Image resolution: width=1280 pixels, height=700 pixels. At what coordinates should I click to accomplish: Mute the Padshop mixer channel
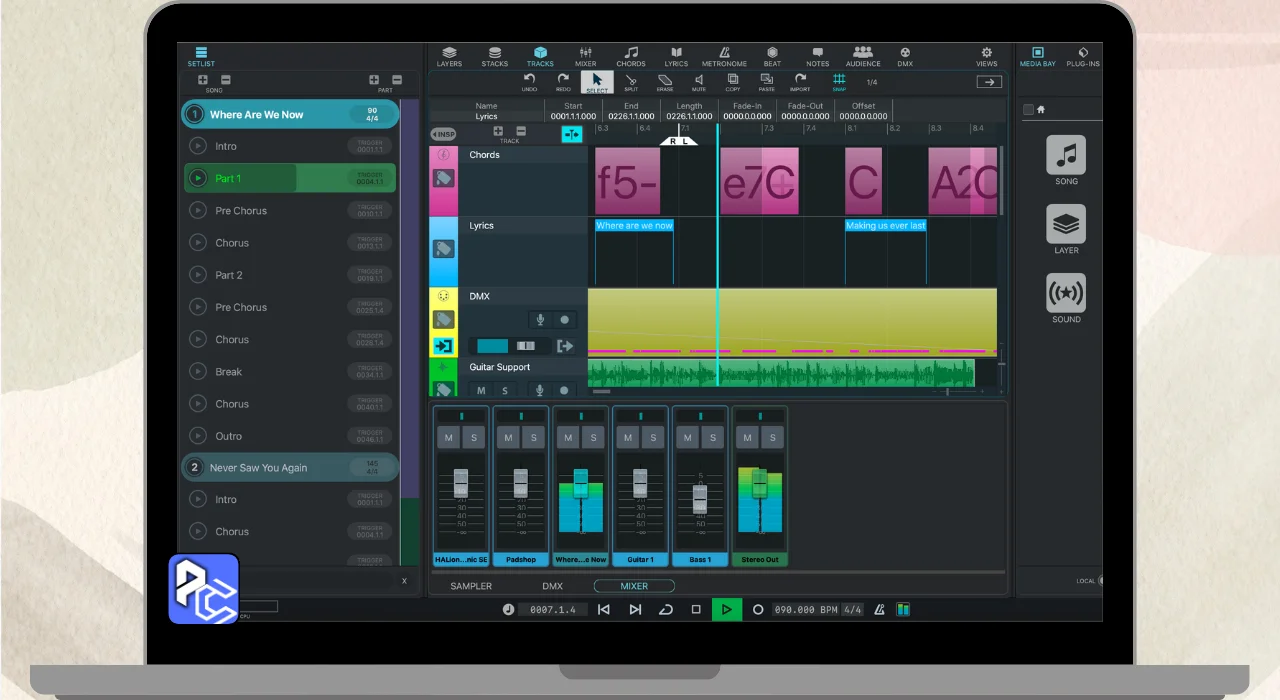(509, 438)
